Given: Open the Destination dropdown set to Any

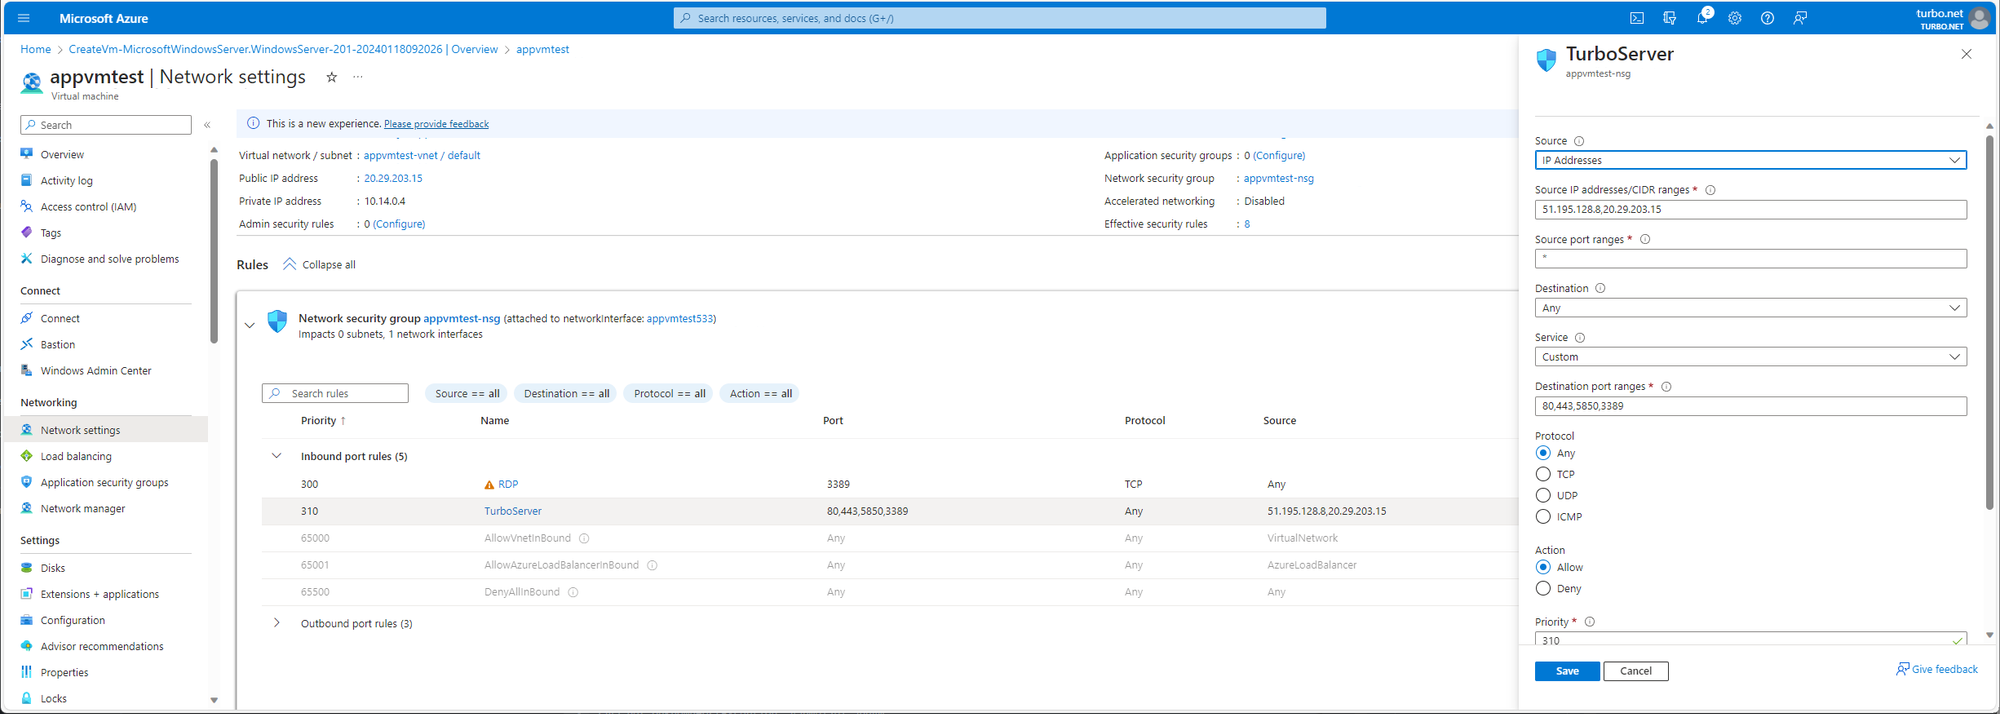Looking at the screenshot, I should pos(1750,308).
